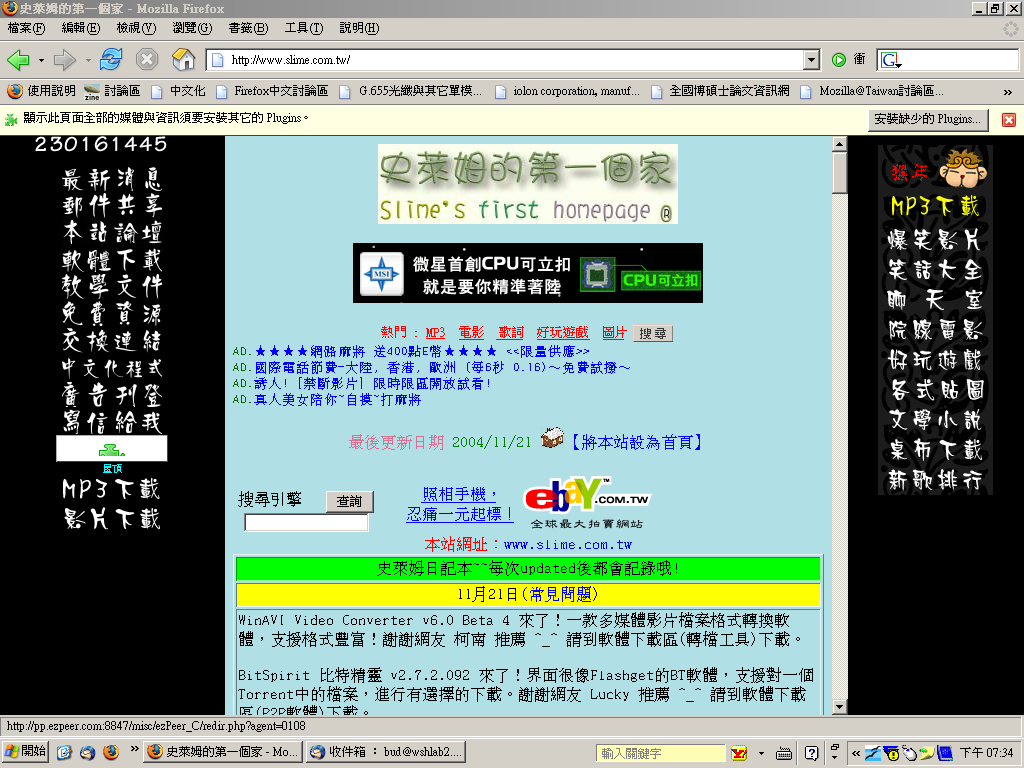Open the 使用說明 bookmark
Screen dimensions: 1024x768
tap(42, 91)
